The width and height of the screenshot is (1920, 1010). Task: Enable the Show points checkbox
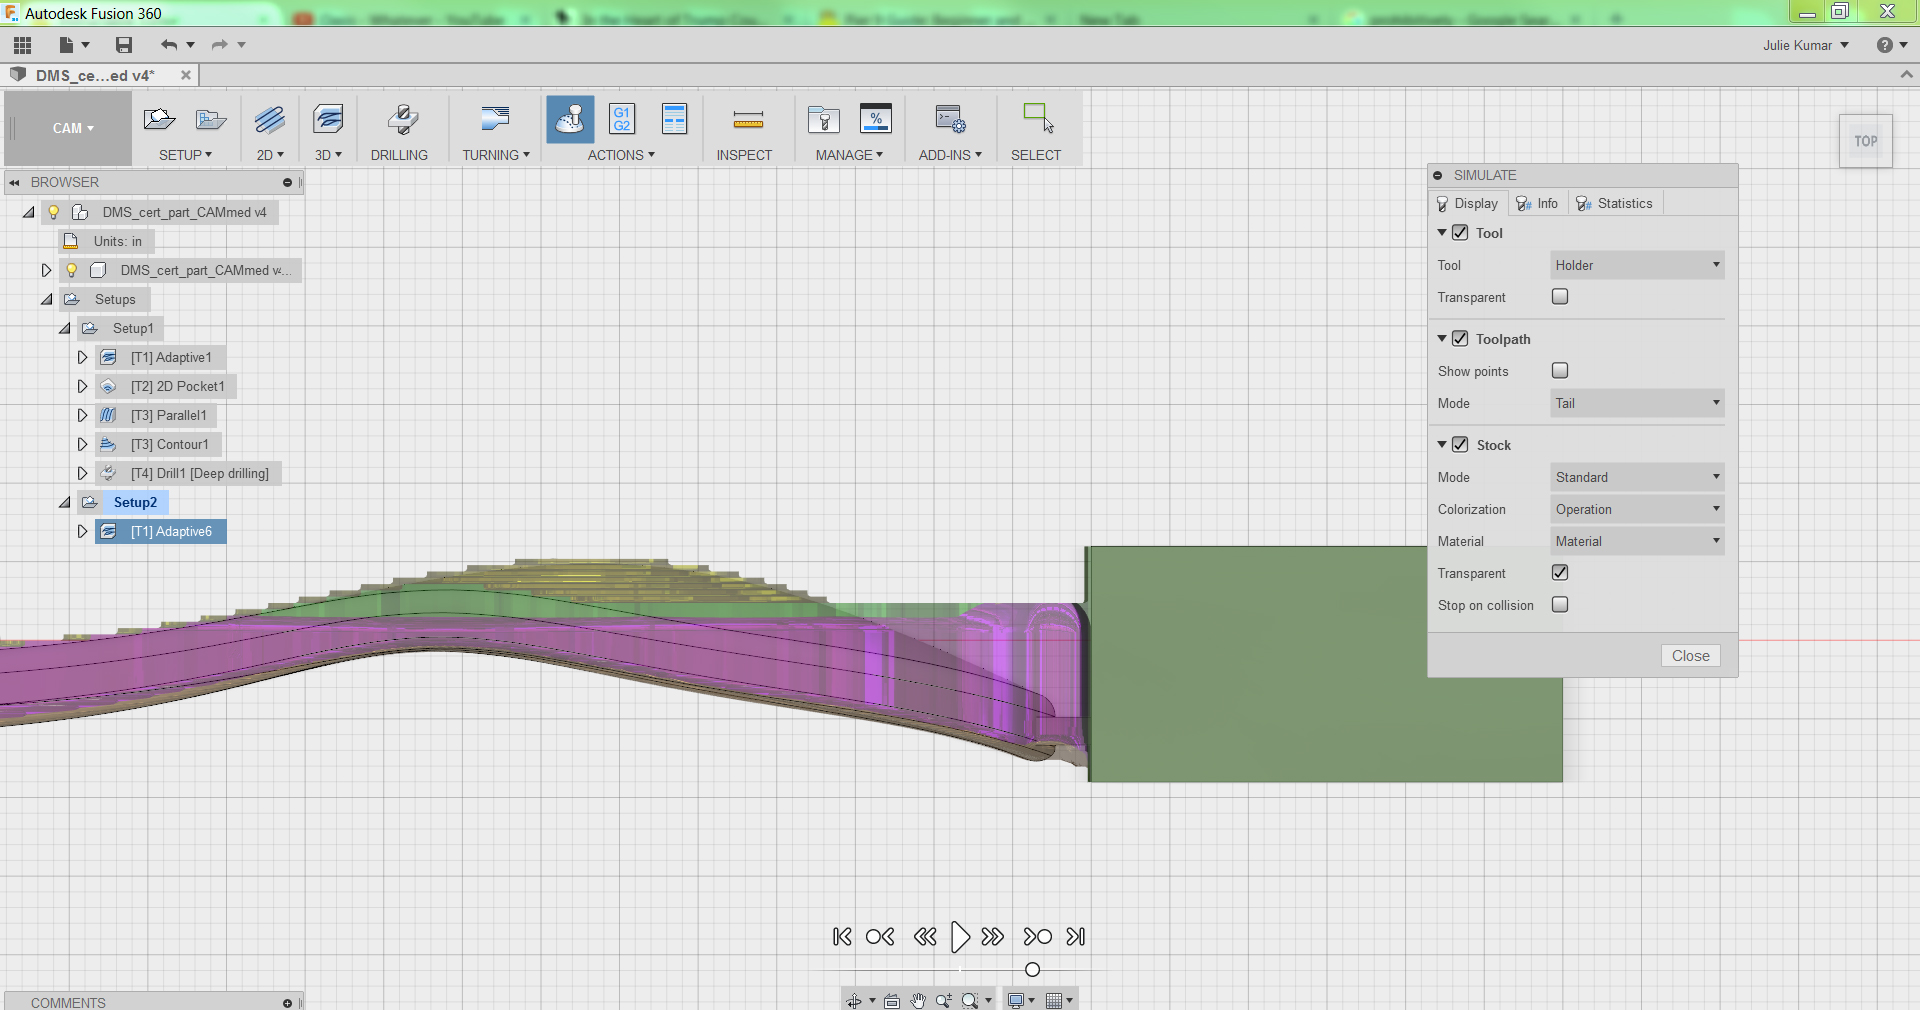pyautogui.click(x=1560, y=371)
